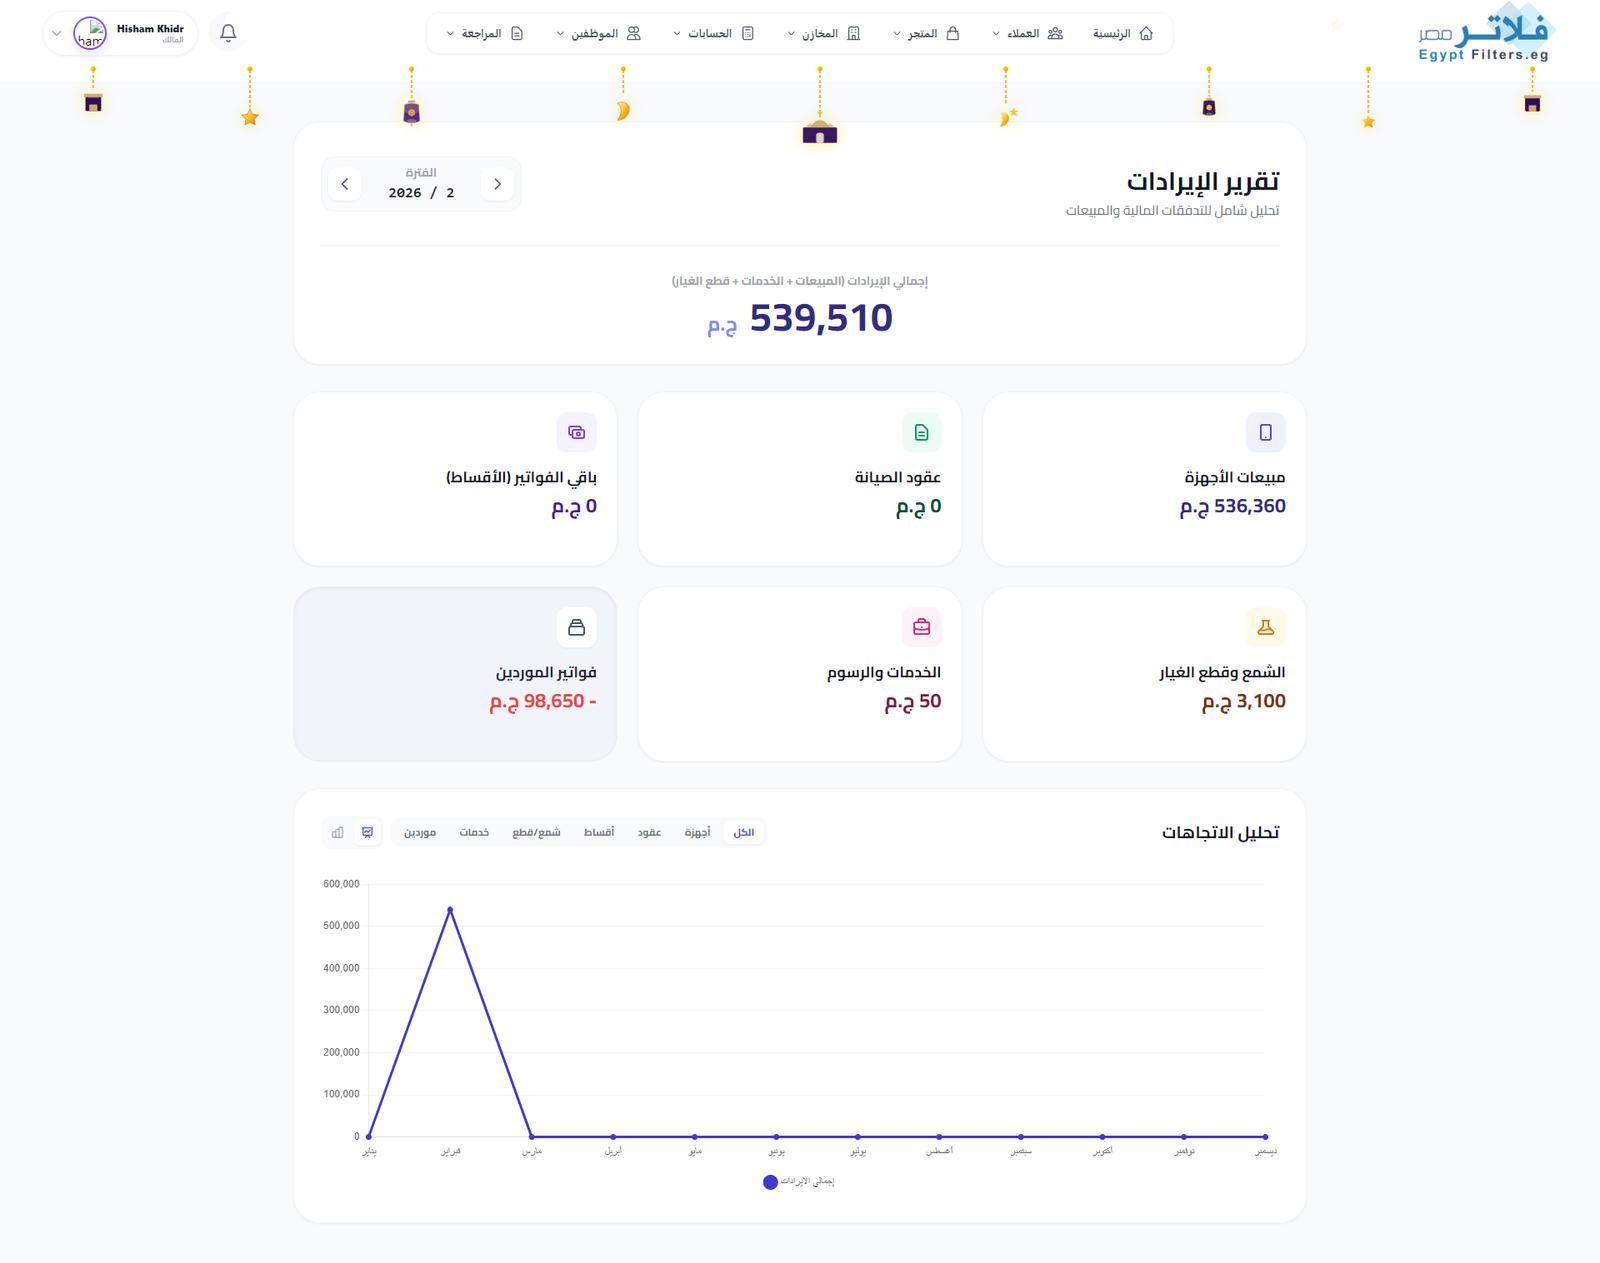Image resolution: width=1600 pixels, height=1263 pixels.
Task: Open the notifications bell
Action: click(x=228, y=33)
